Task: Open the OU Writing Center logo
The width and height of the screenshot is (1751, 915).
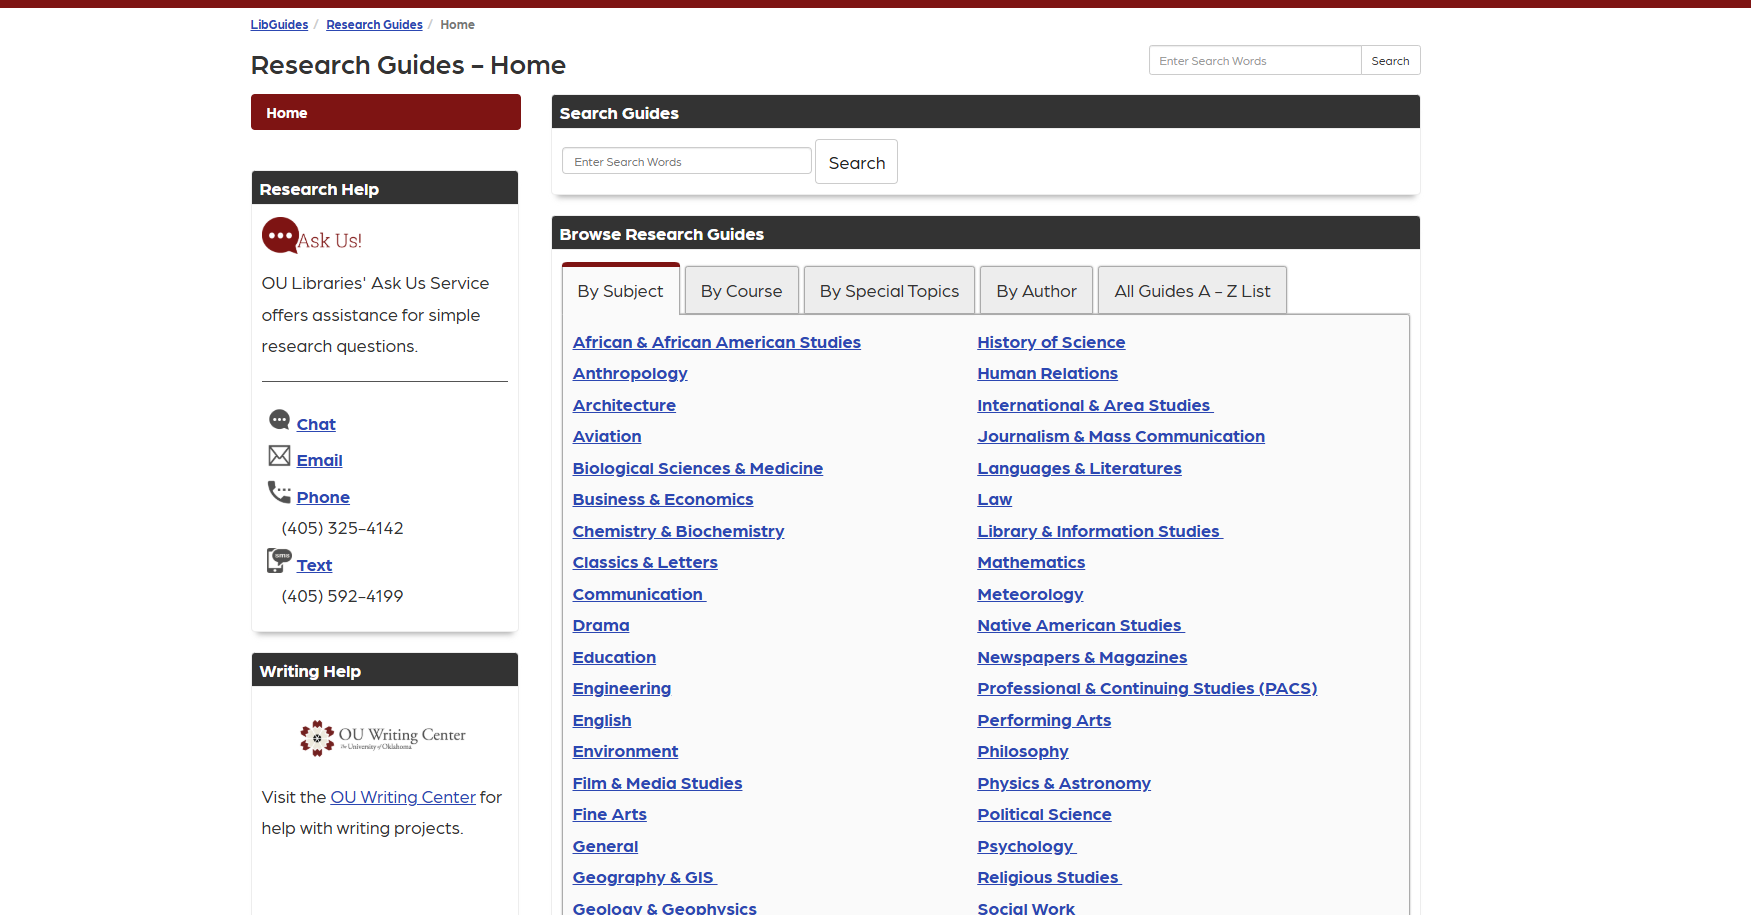Action: 383,738
